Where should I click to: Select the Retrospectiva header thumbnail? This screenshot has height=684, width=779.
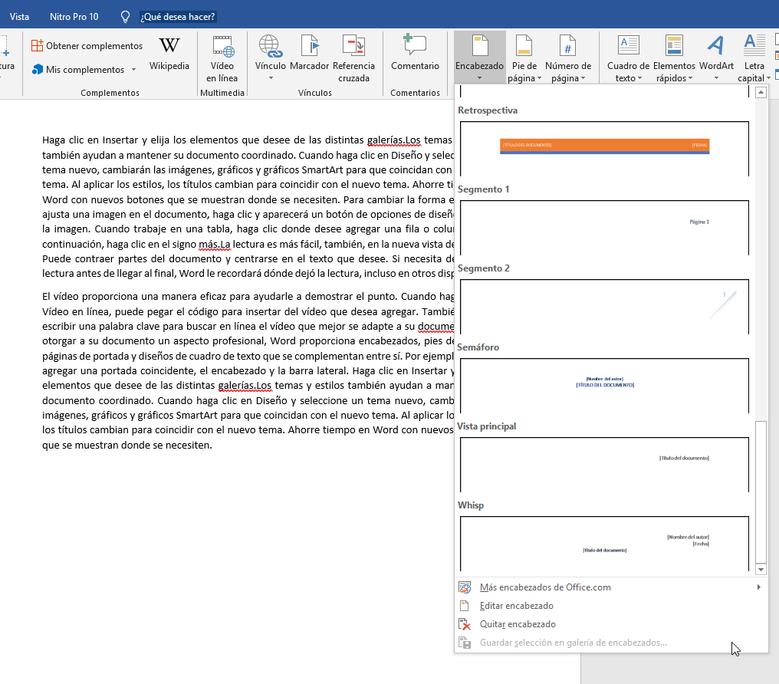pos(603,146)
